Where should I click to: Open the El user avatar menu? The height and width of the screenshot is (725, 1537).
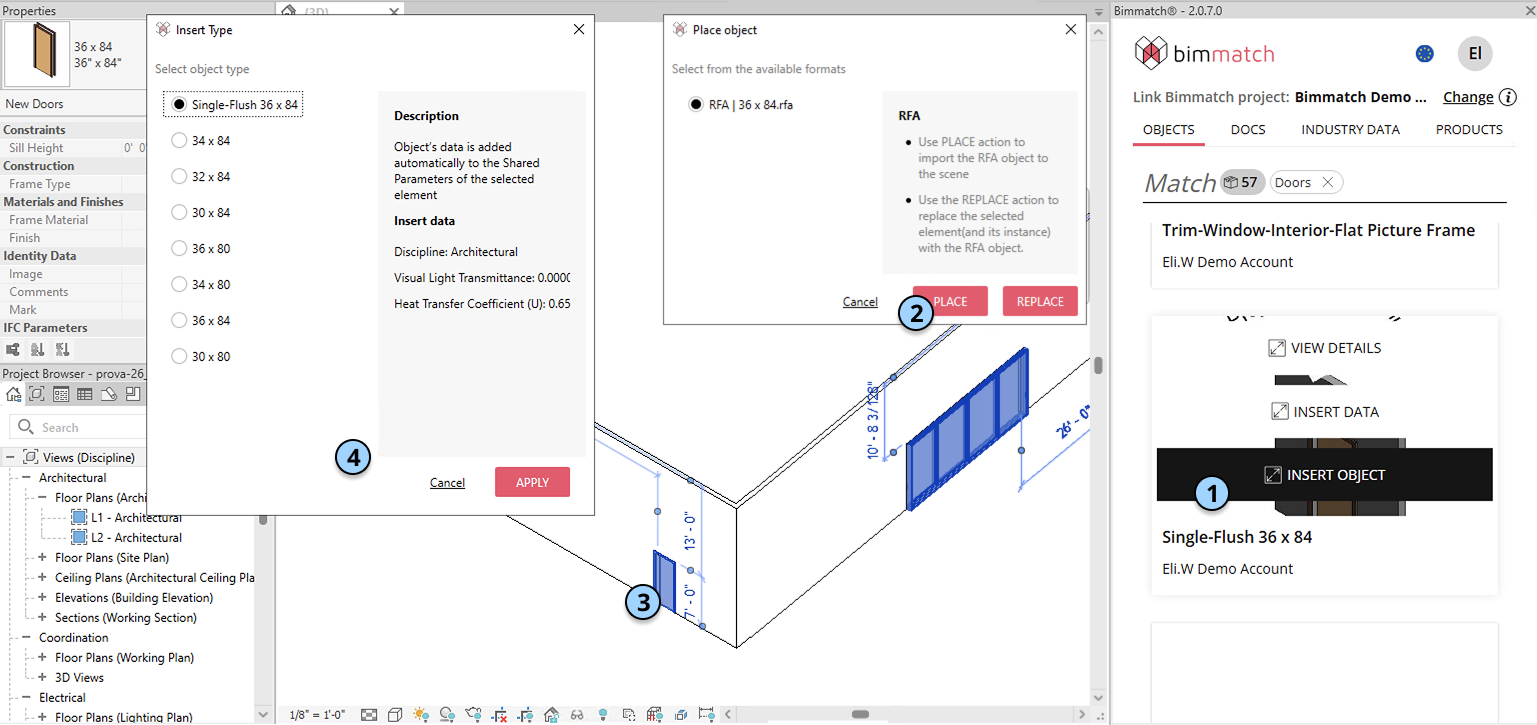[1475, 54]
